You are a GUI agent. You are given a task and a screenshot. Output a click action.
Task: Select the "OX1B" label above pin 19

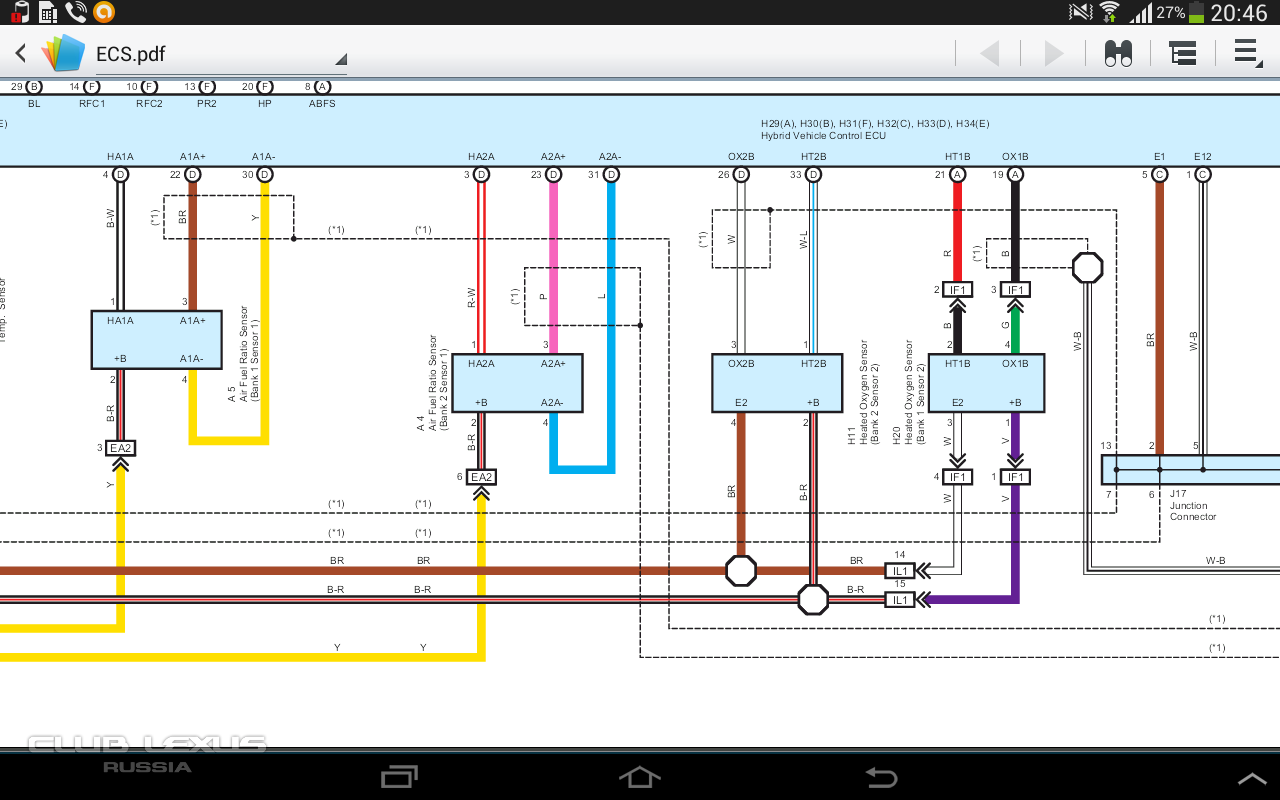pyautogui.click(x=1015, y=157)
